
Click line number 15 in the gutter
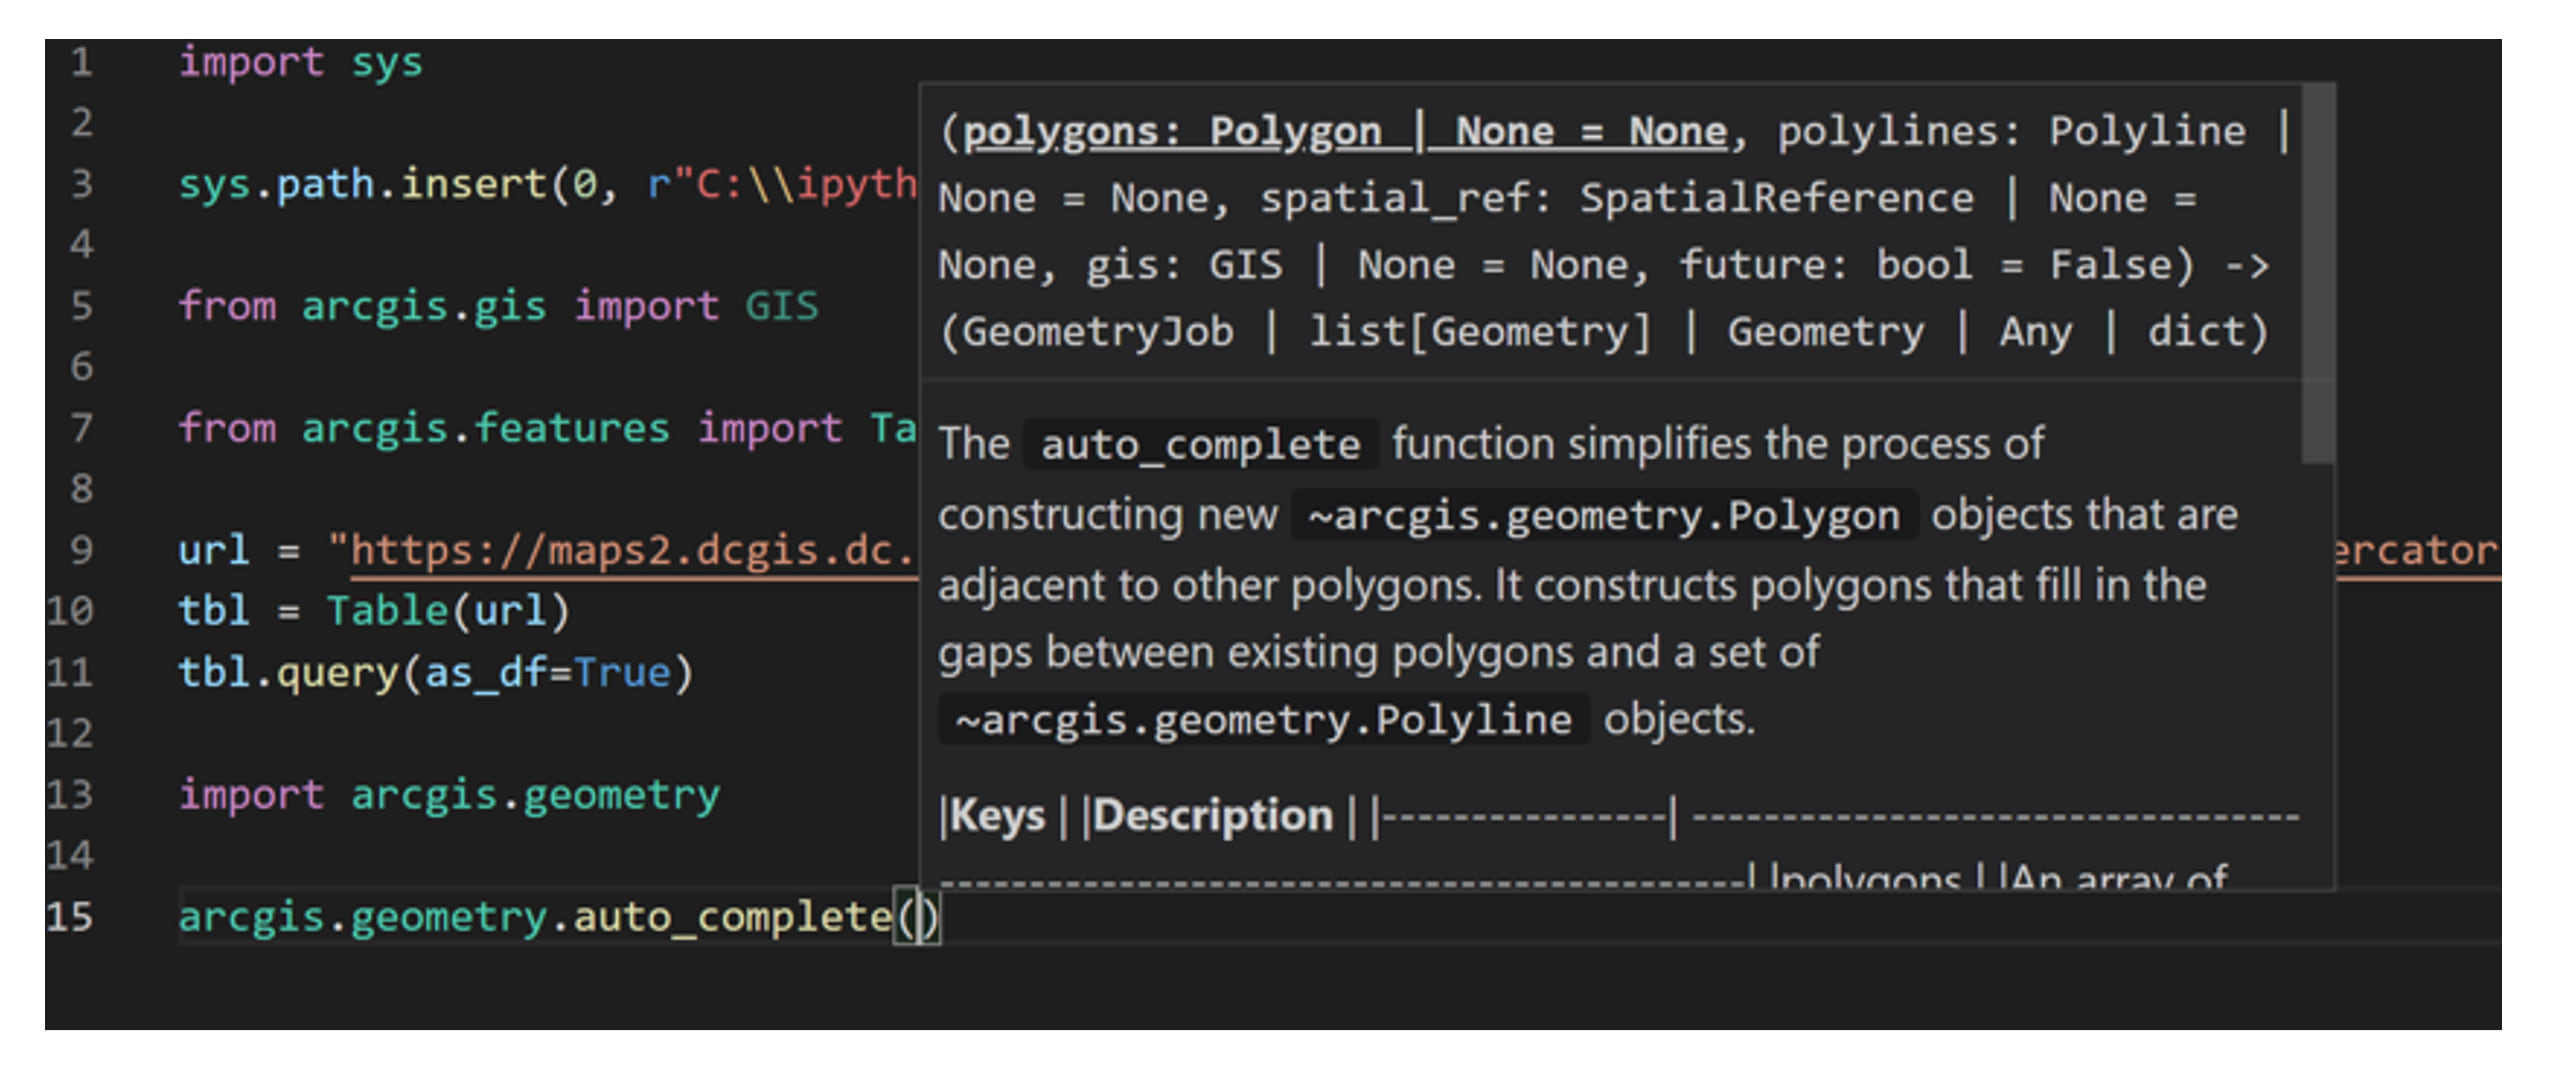(x=70, y=916)
